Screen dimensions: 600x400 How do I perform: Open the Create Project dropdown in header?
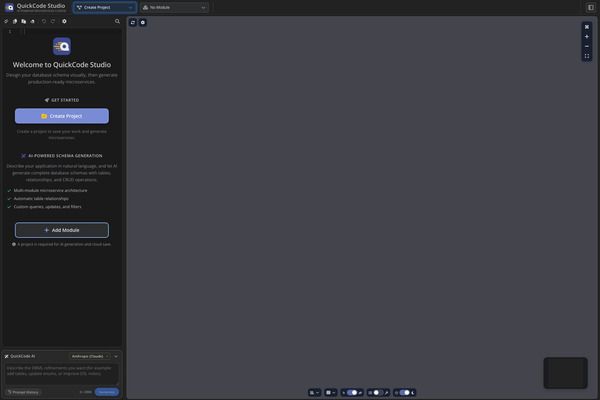pos(105,7)
